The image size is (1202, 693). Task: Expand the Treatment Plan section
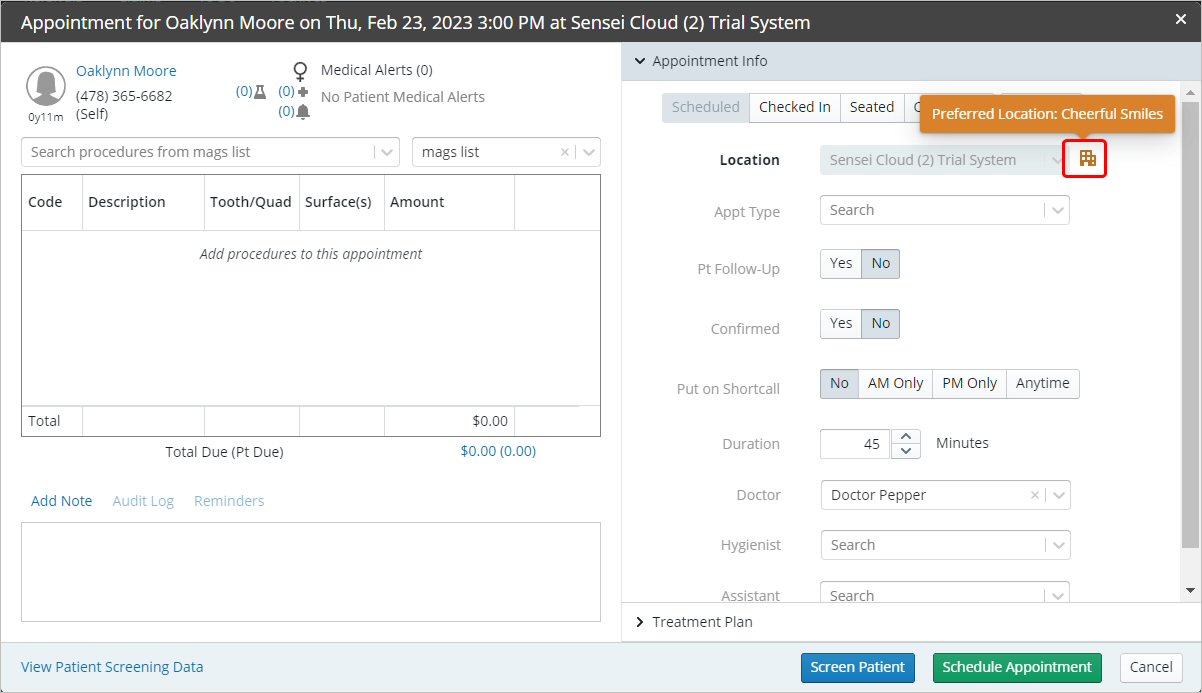[702, 622]
